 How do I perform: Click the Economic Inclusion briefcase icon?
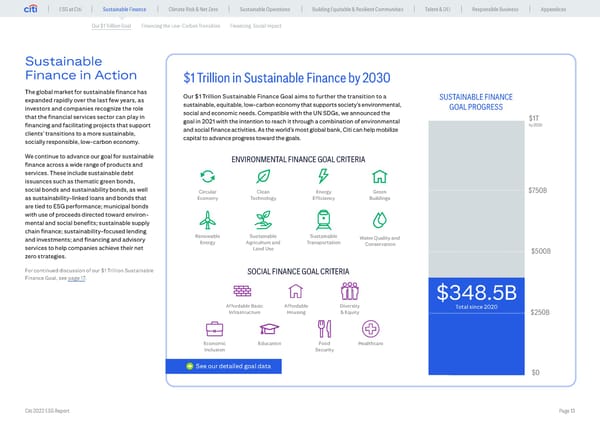coord(214,329)
